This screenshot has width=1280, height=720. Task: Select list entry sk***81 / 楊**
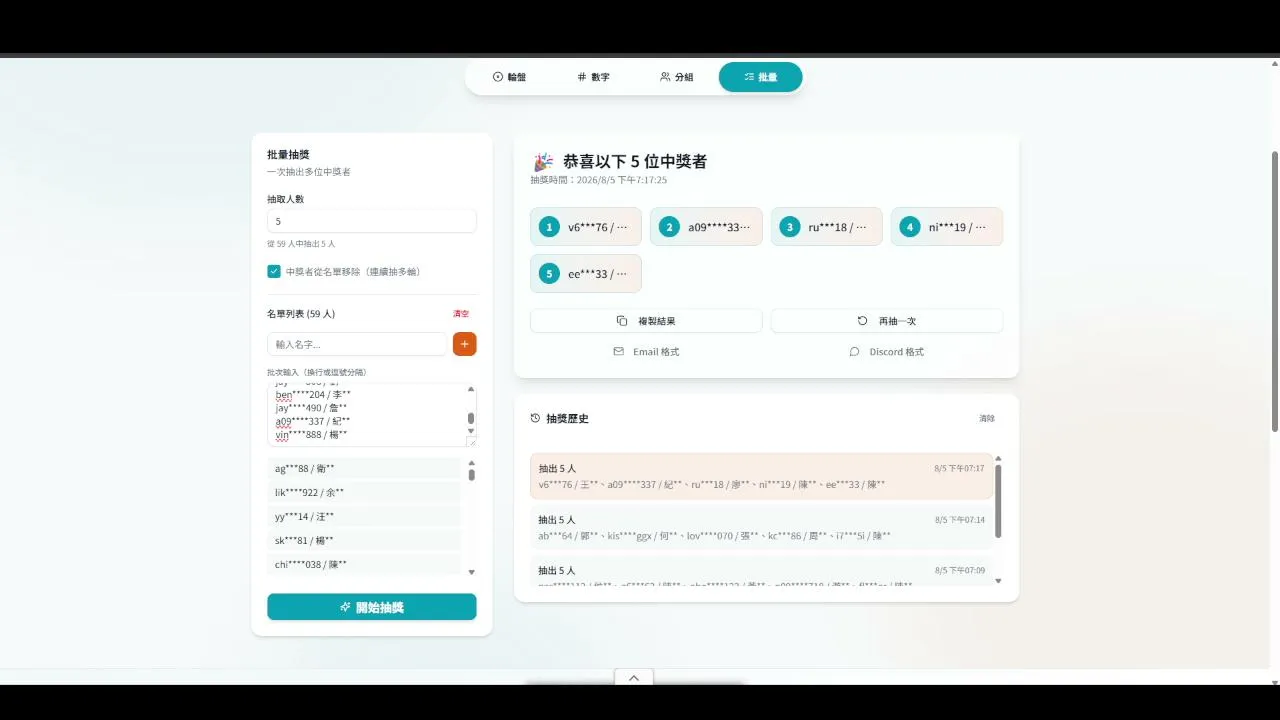coord(364,540)
